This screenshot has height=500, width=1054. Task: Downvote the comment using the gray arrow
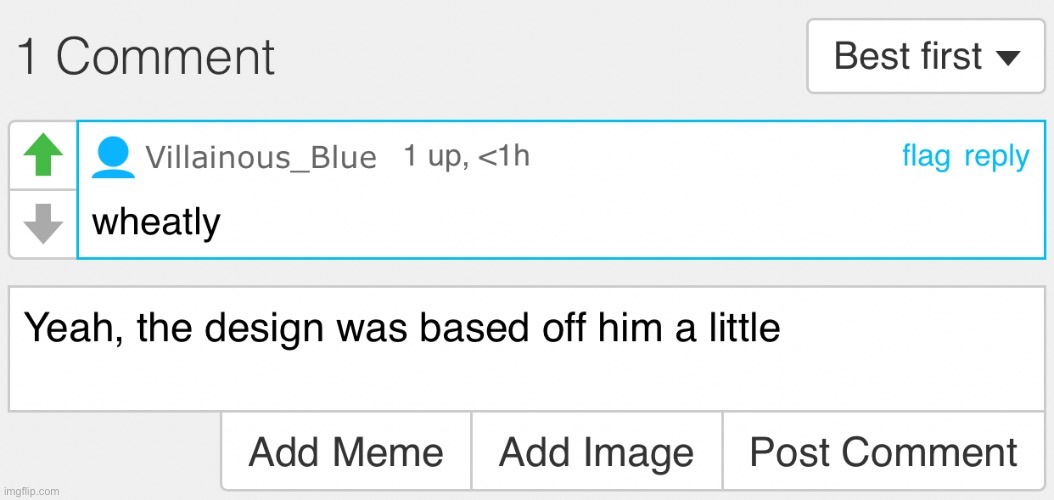click(x=43, y=224)
